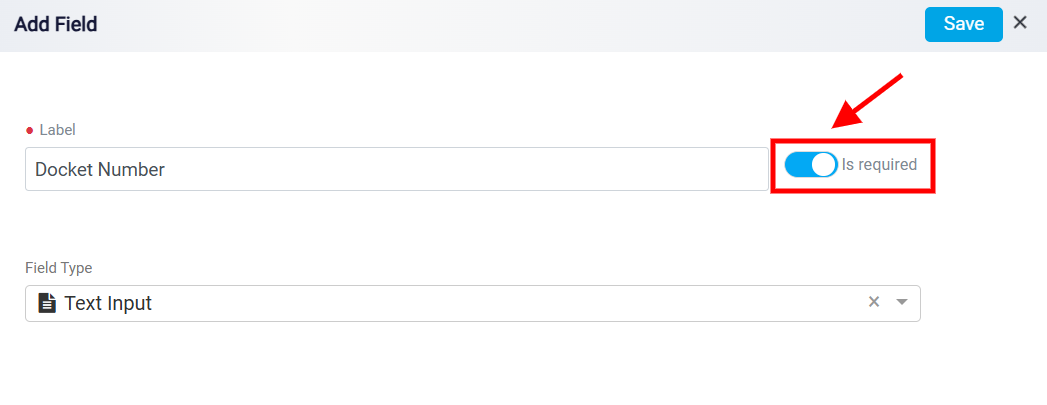
Task: Click the empty middle of the Field Type selector
Action: pyautogui.click(x=507, y=304)
